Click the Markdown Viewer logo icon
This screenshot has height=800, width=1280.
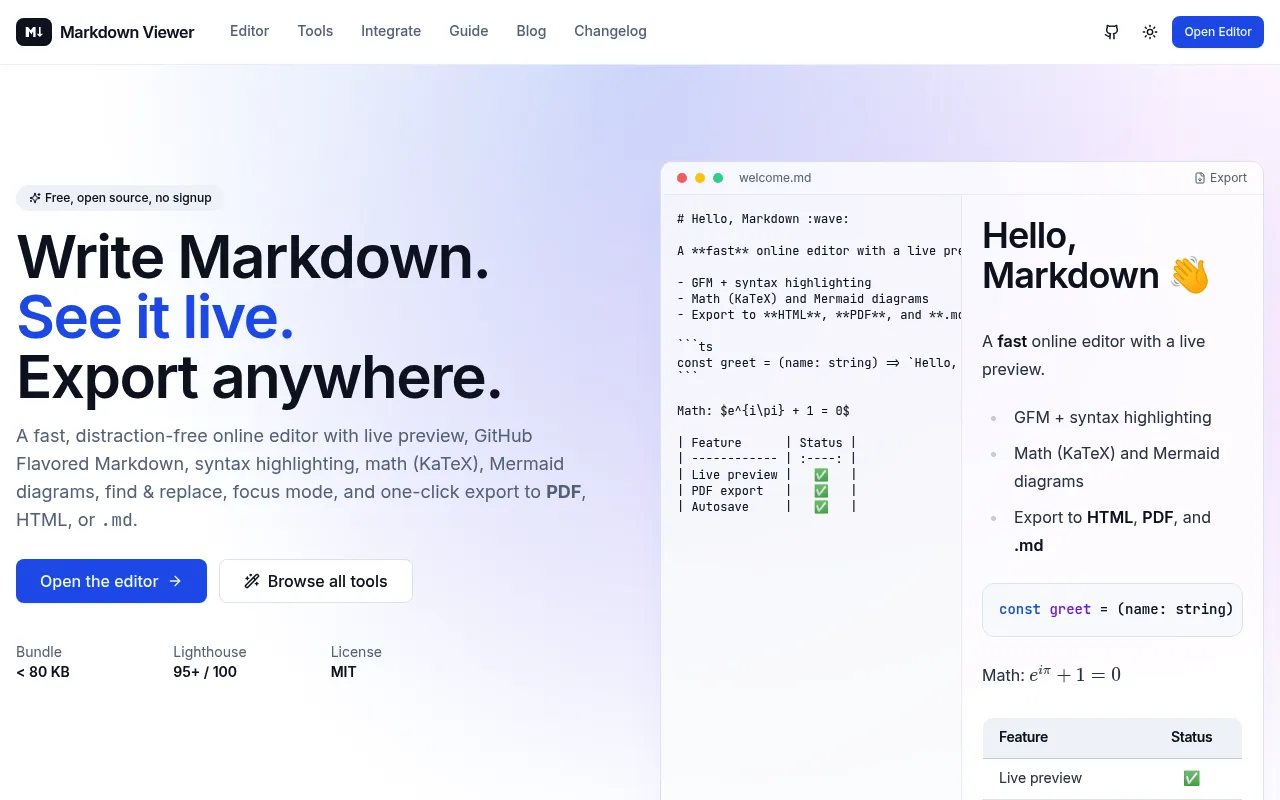[34, 32]
